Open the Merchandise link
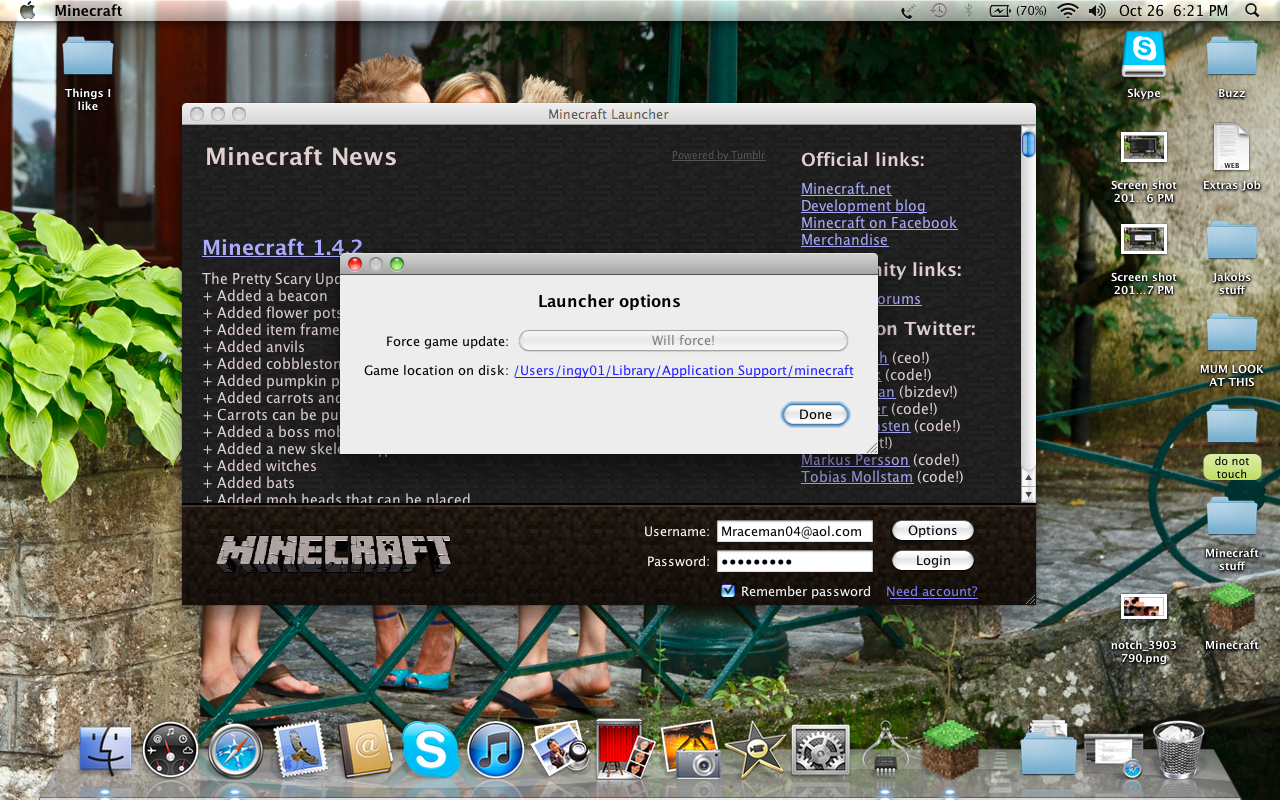This screenshot has height=800, width=1280. point(844,240)
